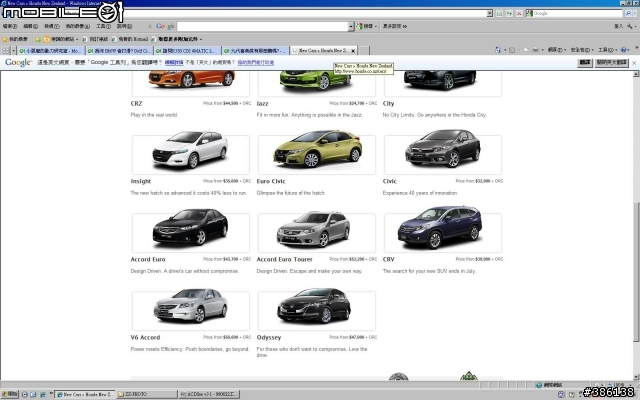
Task: Click the City model name
Action: coord(388,104)
